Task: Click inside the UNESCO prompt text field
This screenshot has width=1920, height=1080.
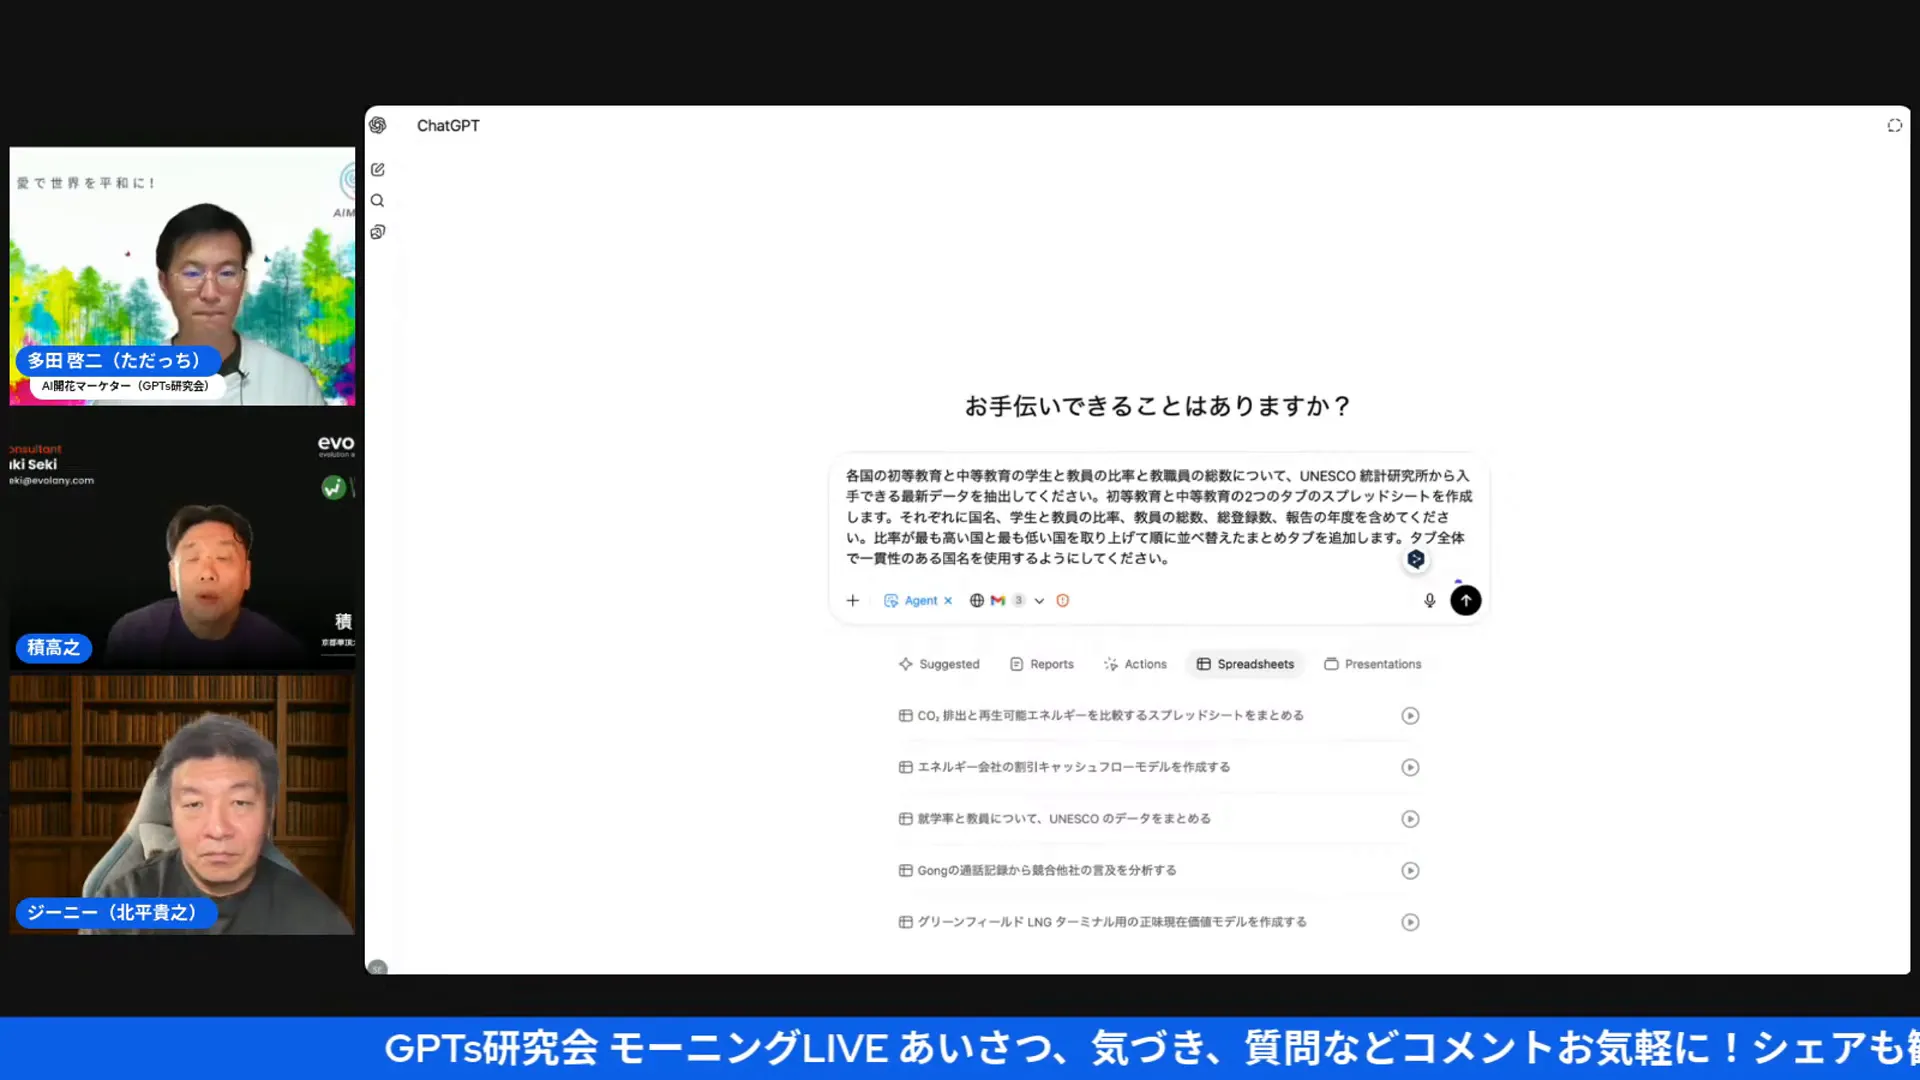Action: click(1159, 517)
